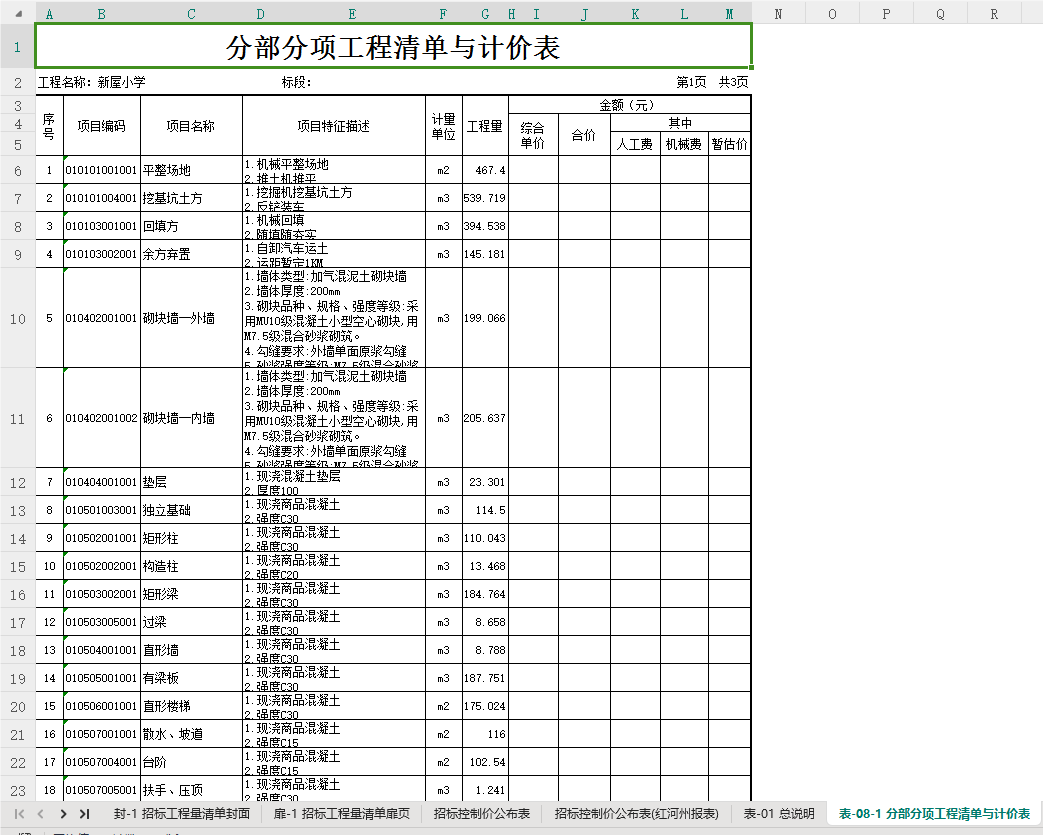Select column D header
1043x835 pixels.
click(260, 14)
